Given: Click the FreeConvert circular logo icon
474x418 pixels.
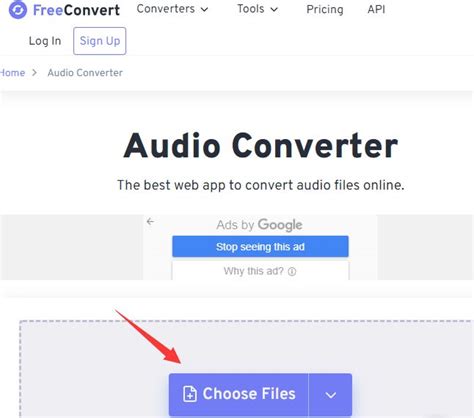Looking at the screenshot, I should point(18,9).
